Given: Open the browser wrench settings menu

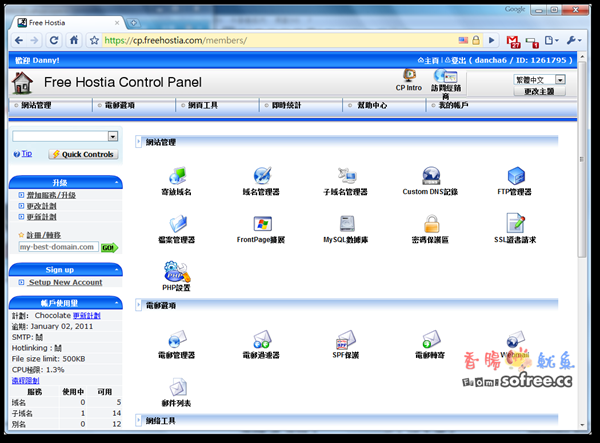Looking at the screenshot, I should point(574,41).
